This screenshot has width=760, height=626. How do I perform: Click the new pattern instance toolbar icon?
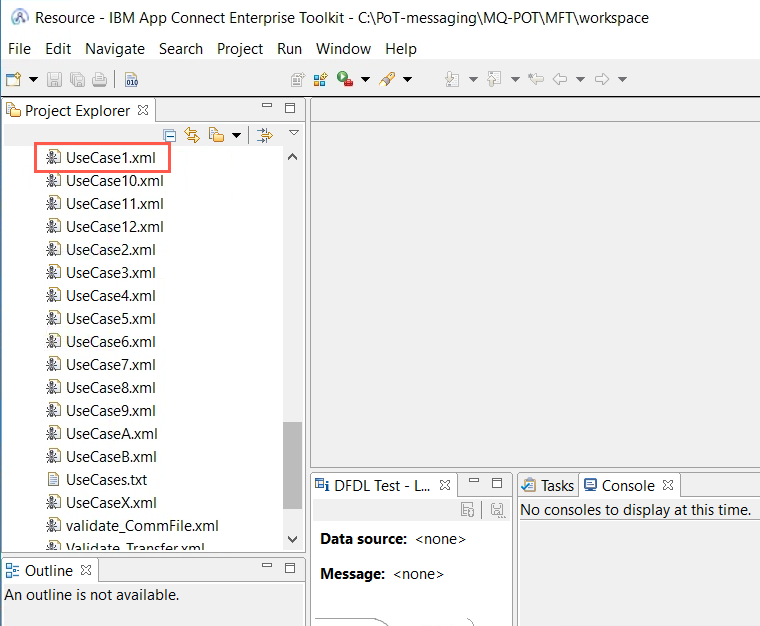click(320, 79)
